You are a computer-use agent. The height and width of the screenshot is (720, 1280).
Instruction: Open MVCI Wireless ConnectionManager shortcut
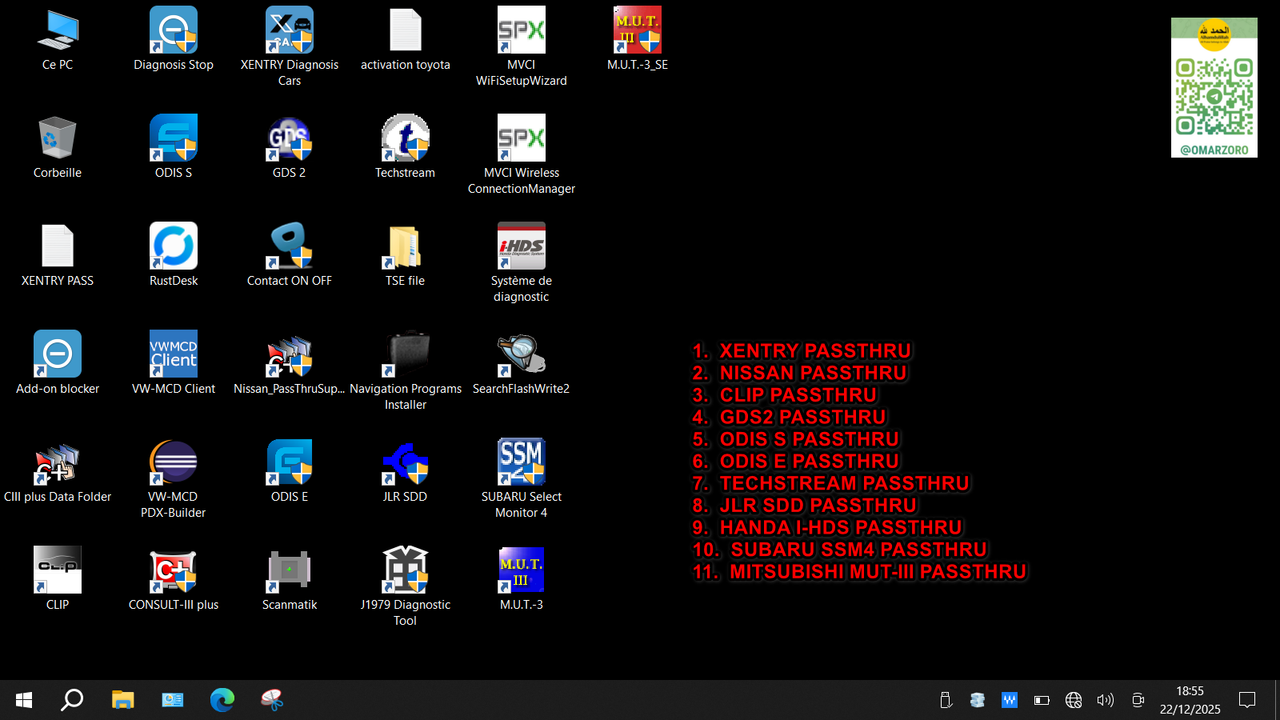pyautogui.click(x=521, y=155)
